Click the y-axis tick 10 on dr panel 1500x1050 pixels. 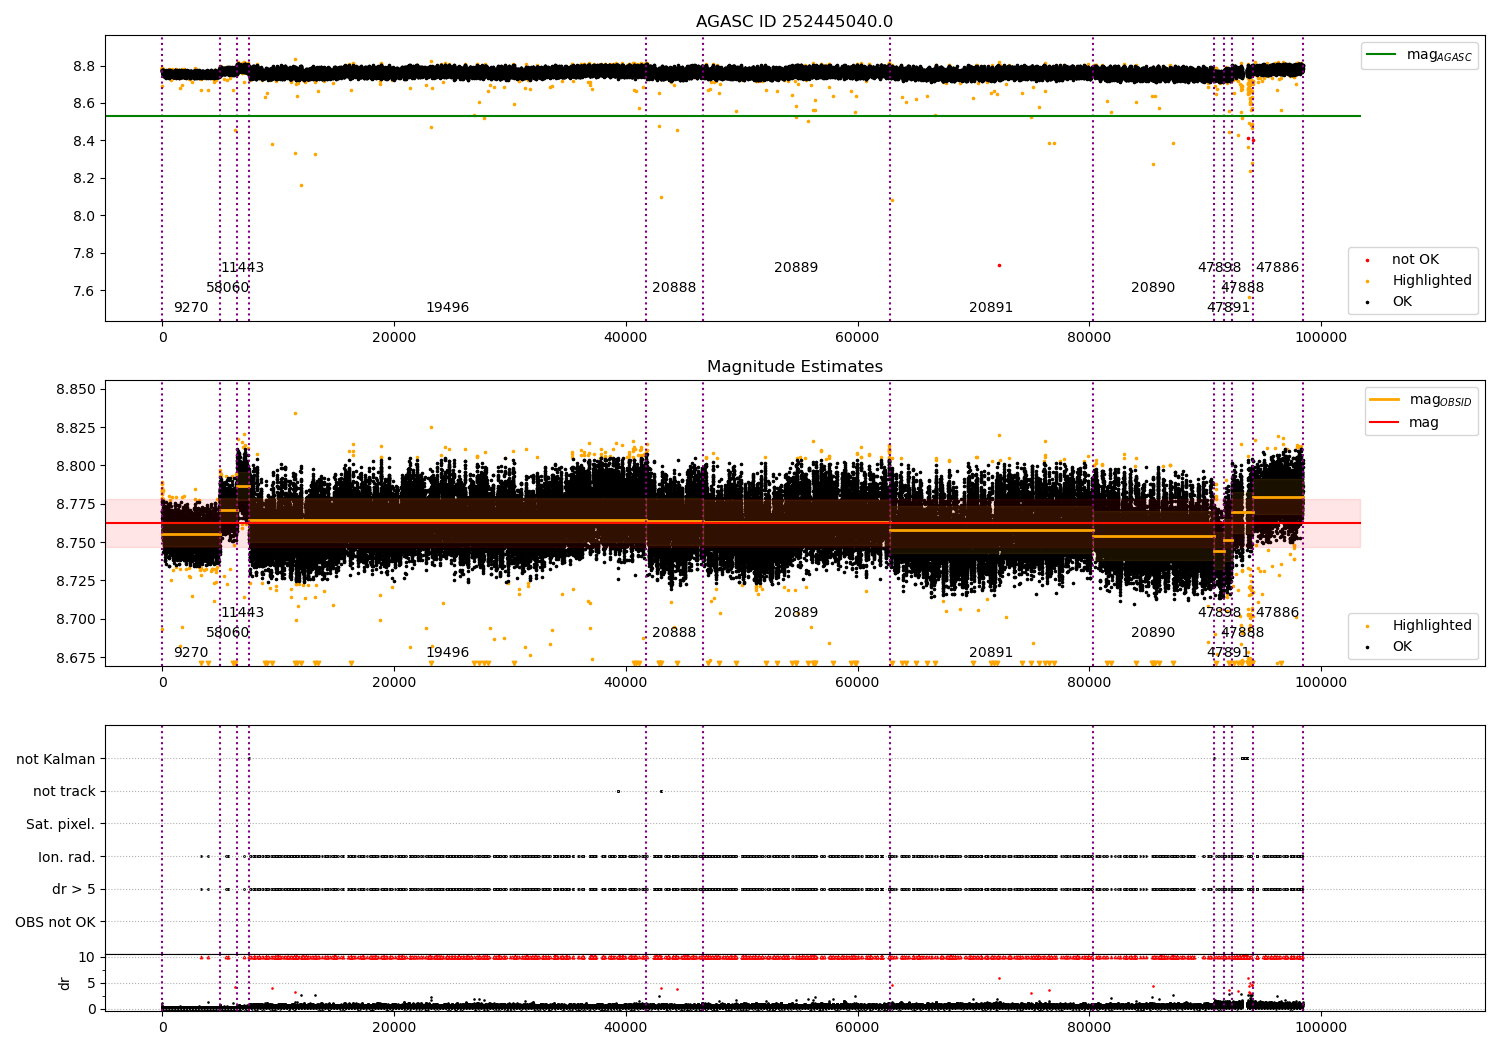(x=87, y=957)
